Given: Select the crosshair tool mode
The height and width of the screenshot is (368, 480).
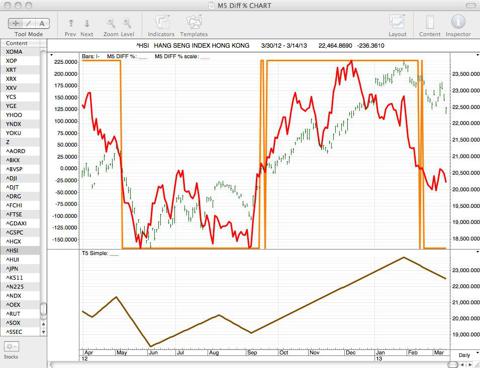Looking at the screenshot, I should tap(15, 23).
